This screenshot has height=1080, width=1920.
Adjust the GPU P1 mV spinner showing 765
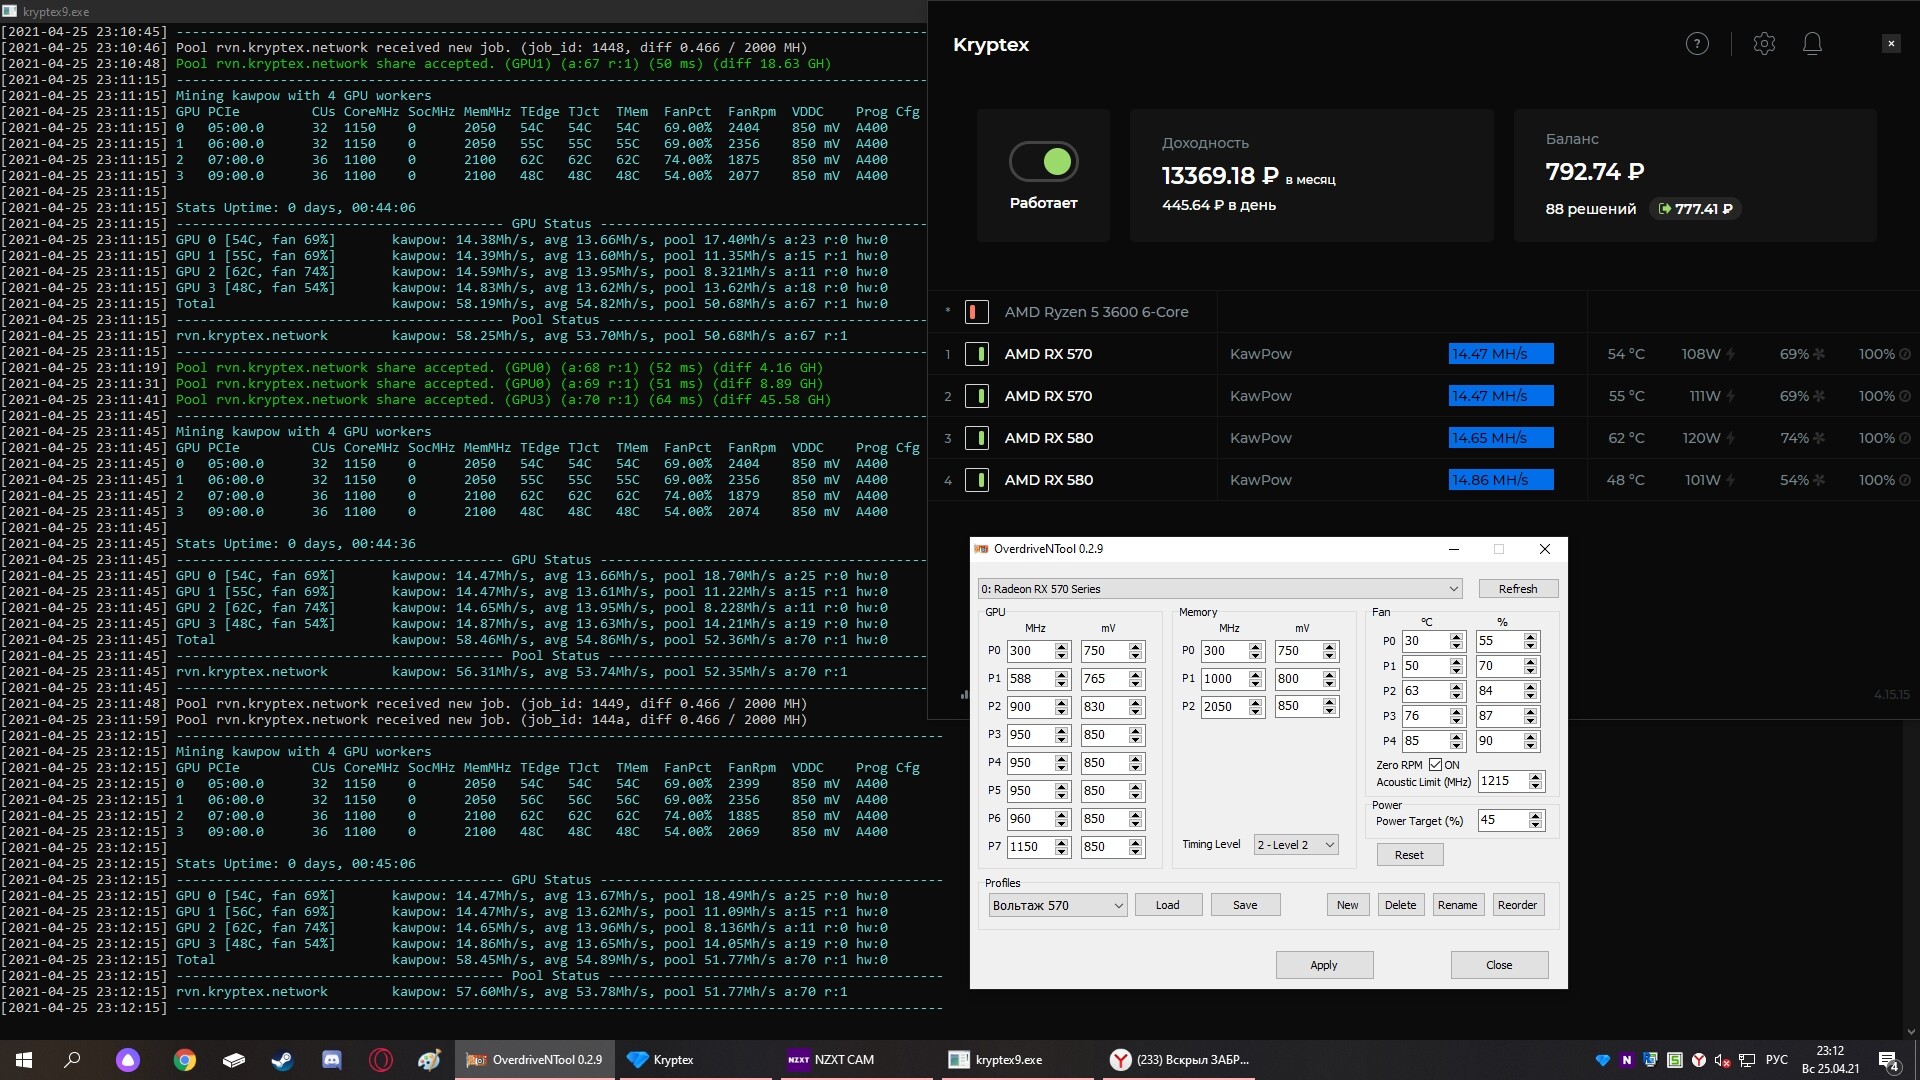[1136, 679]
